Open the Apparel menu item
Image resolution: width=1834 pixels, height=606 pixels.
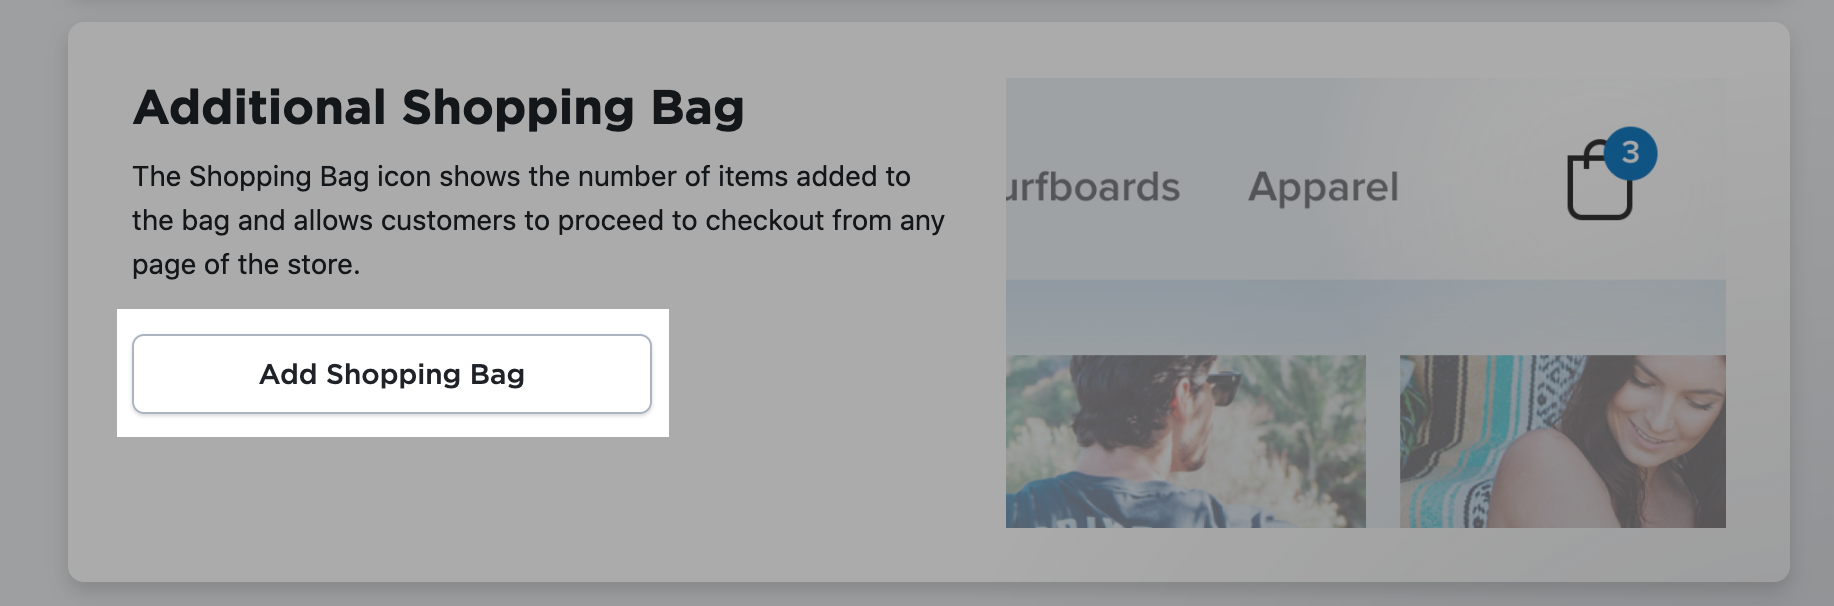(1322, 186)
